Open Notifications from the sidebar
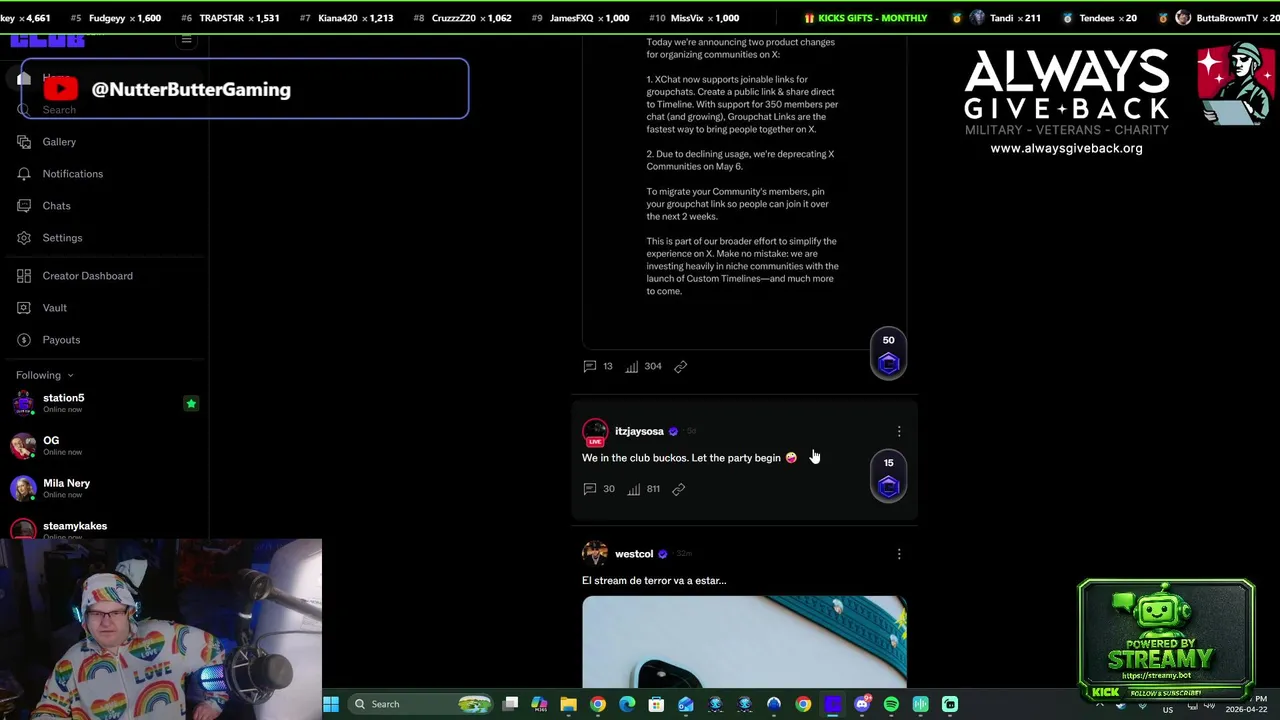 (x=72, y=174)
